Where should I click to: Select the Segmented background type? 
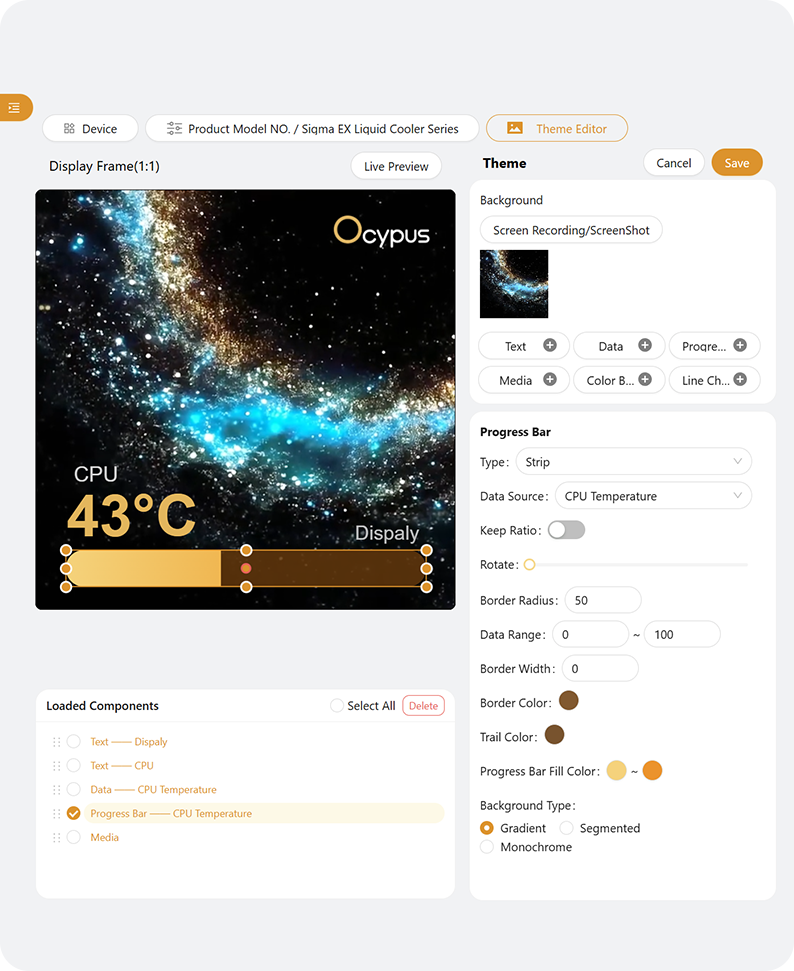[567, 828]
